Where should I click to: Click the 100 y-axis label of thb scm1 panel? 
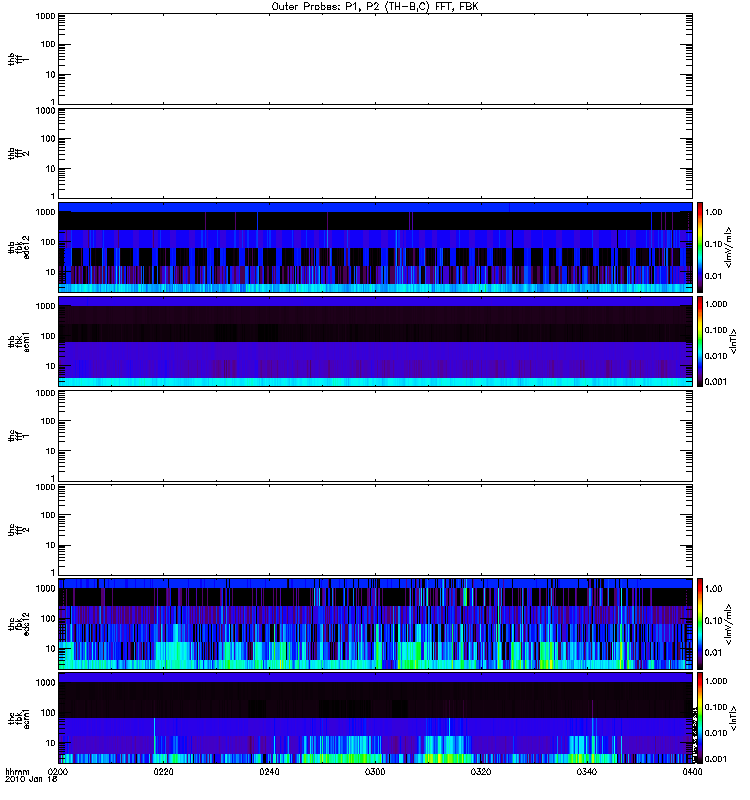coord(48,336)
